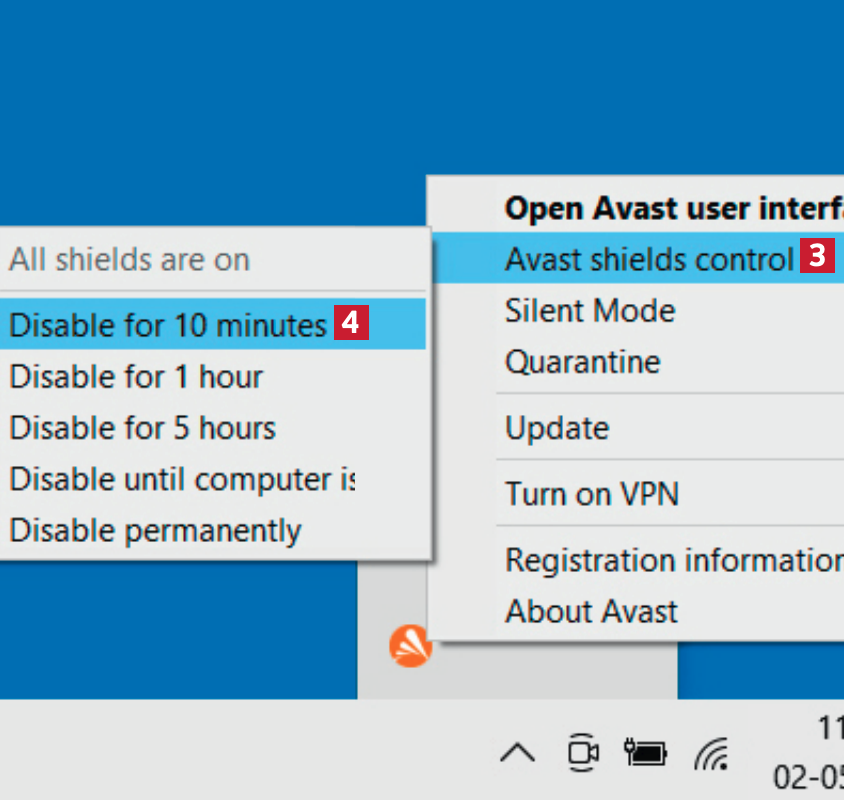
Task: Toggle Silent Mode in Avast menu
Action: pyautogui.click(x=590, y=310)
